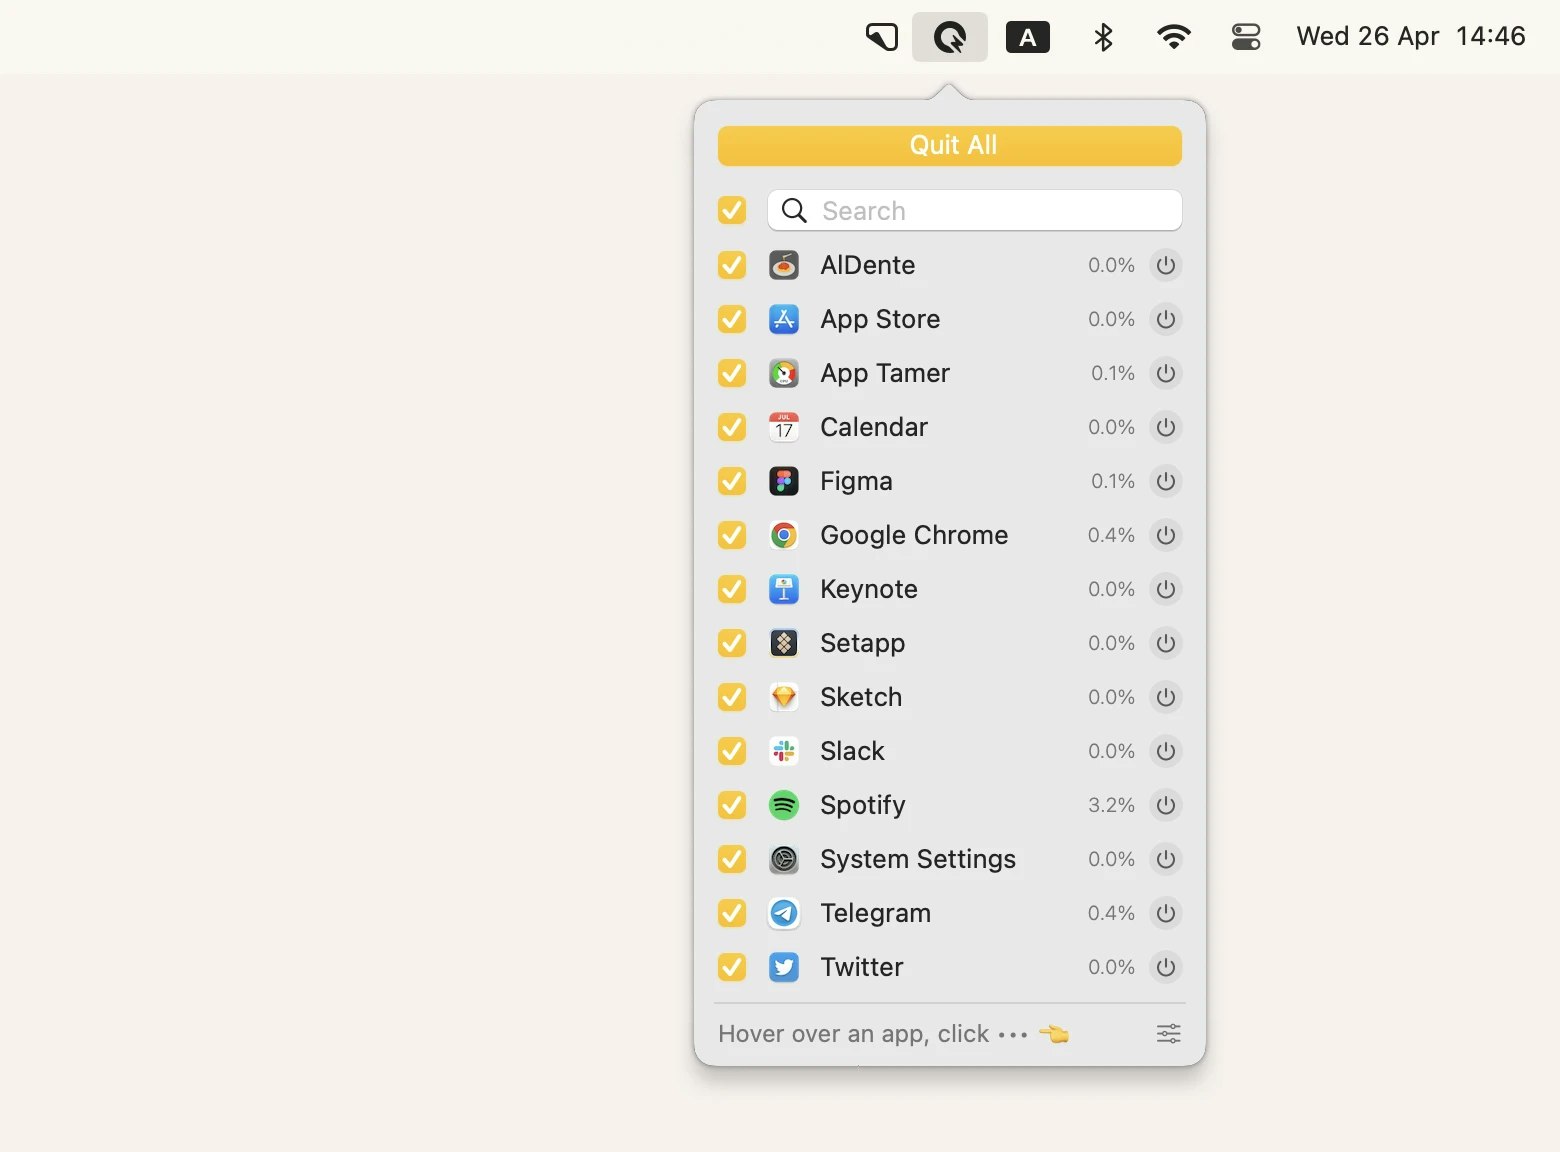This screenshot has height=1152, width=1560.
Task: Quit System Settings with its power icon
Action: coord(1165,859)
